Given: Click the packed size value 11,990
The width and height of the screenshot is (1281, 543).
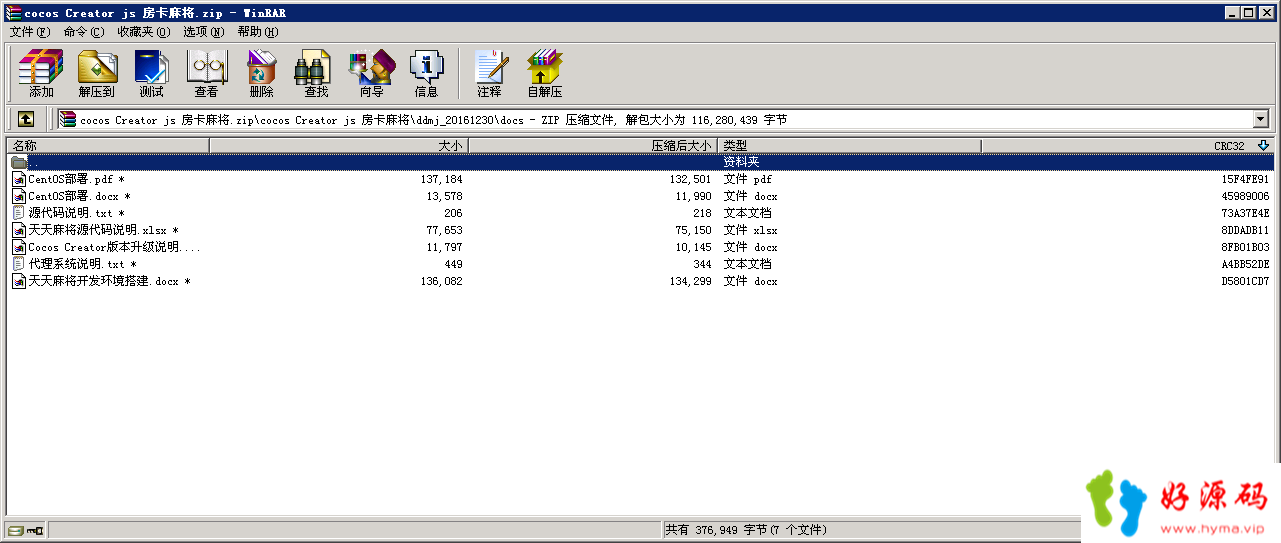Looking at the screenshot, I should tap(693, 196).
